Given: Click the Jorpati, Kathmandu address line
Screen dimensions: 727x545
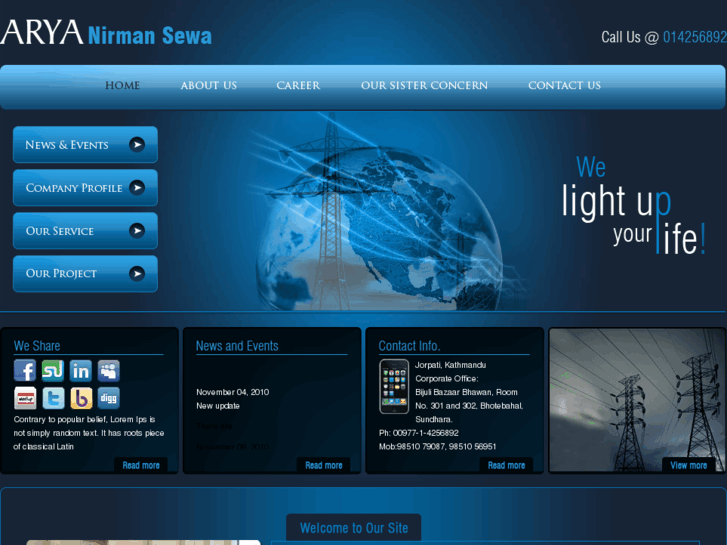Looking at the screenshot, I should point(451,365).
